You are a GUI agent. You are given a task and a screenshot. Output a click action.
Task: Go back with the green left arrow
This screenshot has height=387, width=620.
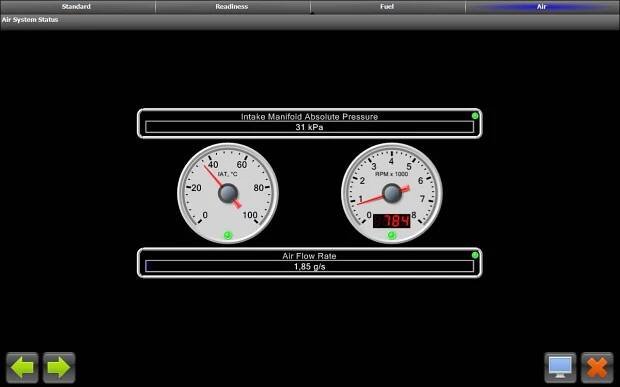tap(22, 368)
